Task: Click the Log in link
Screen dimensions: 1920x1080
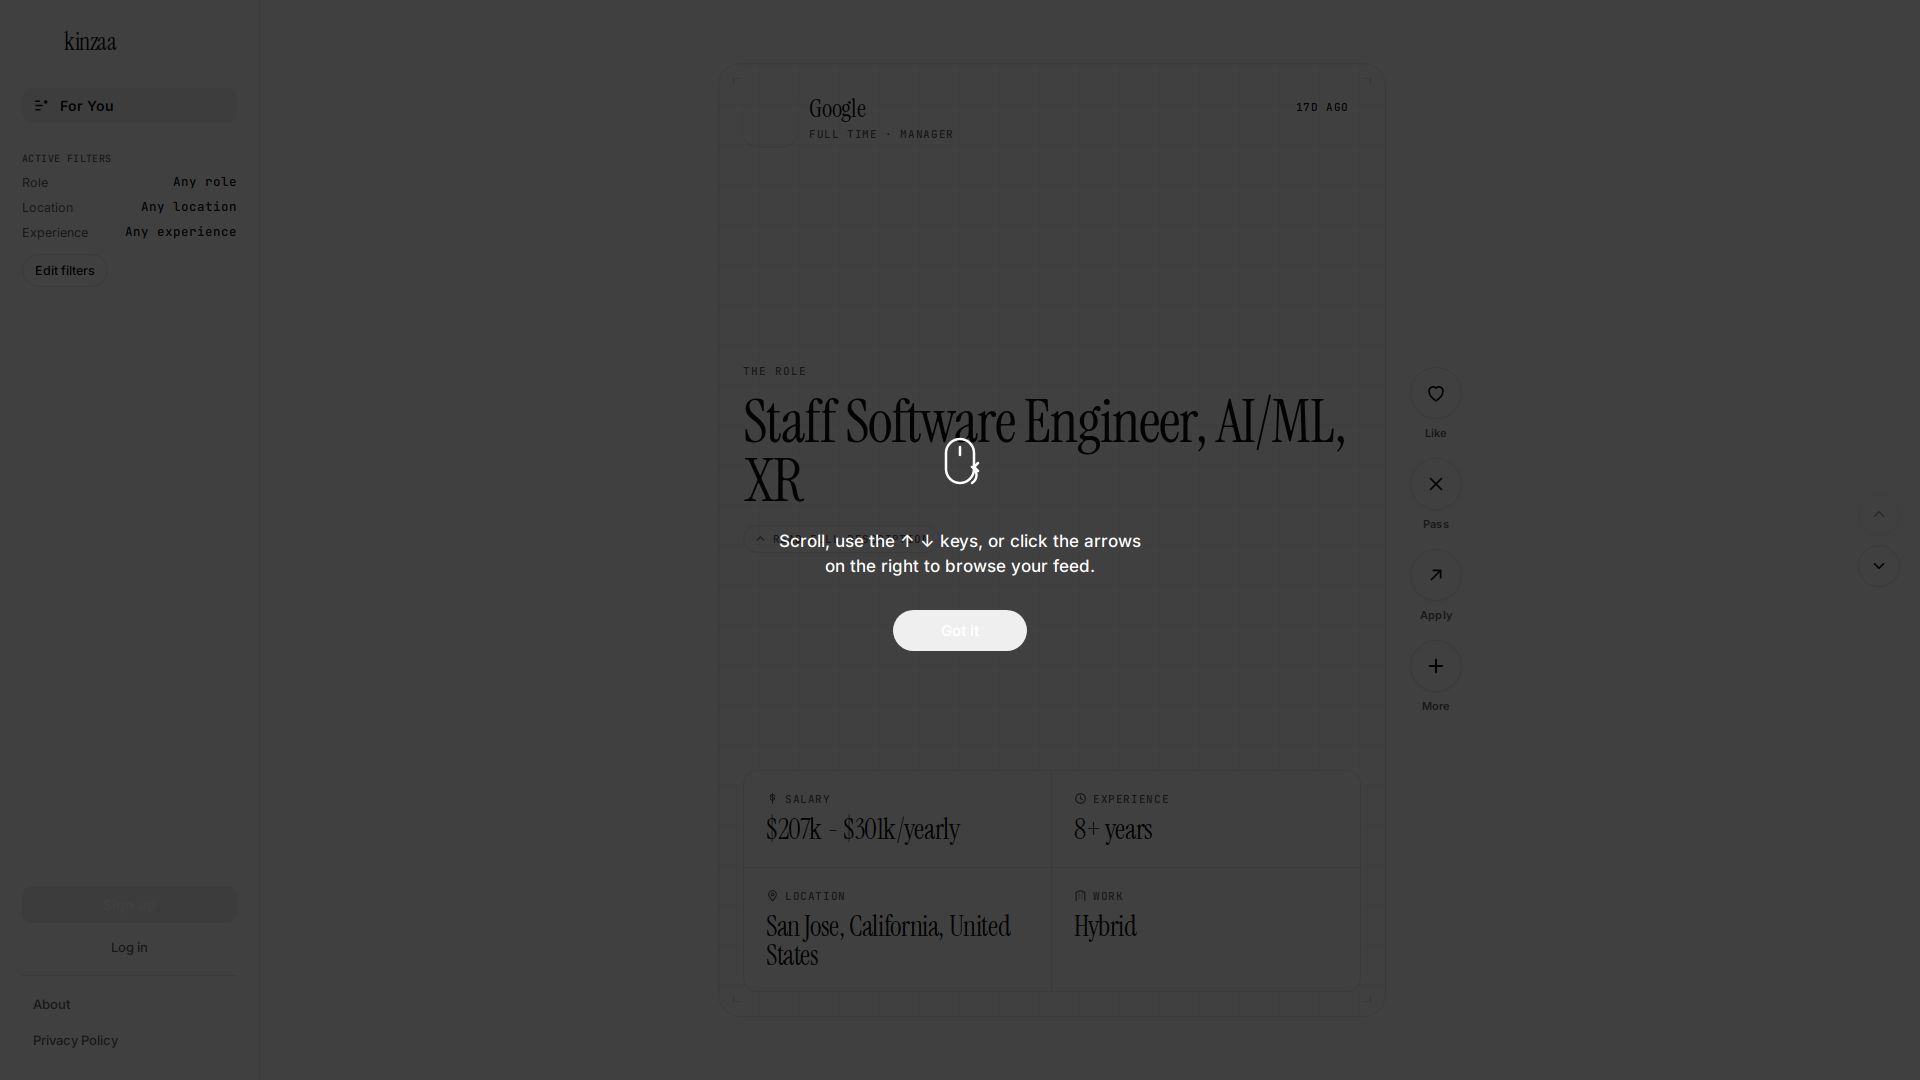Action: tap(129, 948)
